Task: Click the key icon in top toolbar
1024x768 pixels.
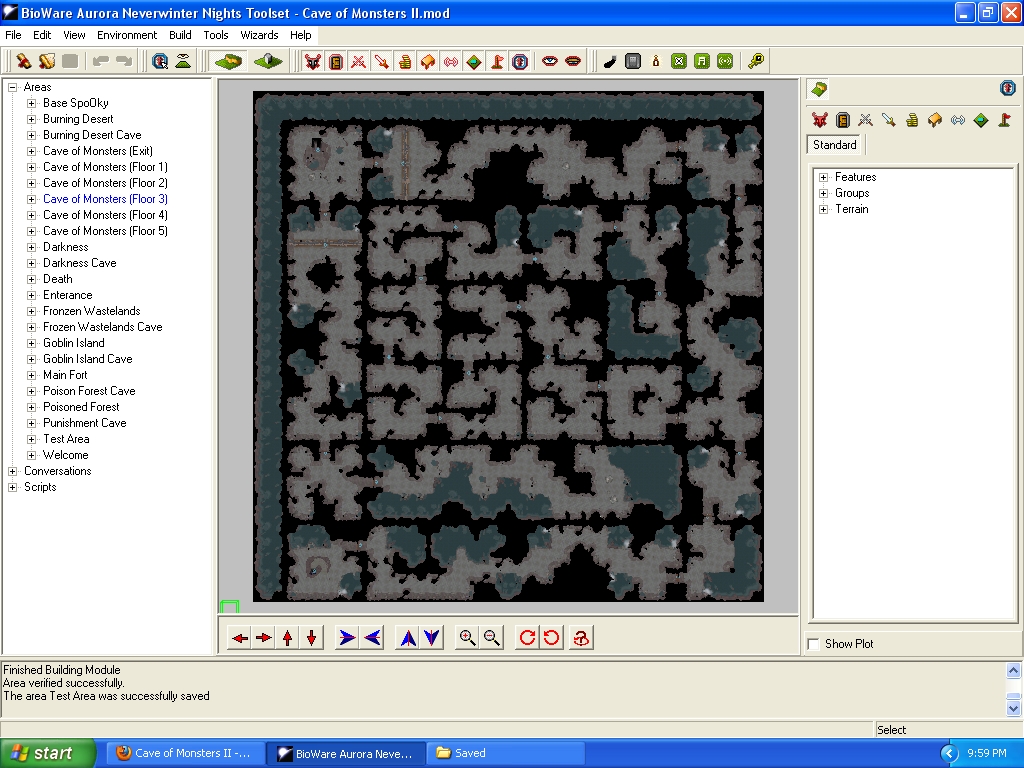Action: [756, 61]
